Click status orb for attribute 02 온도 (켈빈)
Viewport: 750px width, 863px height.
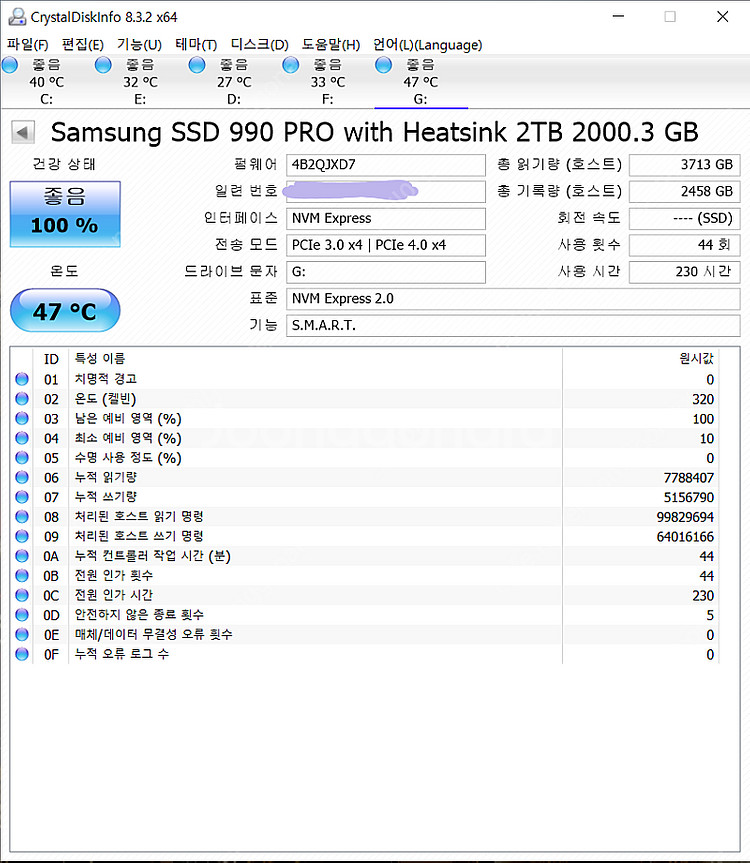[22, 398]
